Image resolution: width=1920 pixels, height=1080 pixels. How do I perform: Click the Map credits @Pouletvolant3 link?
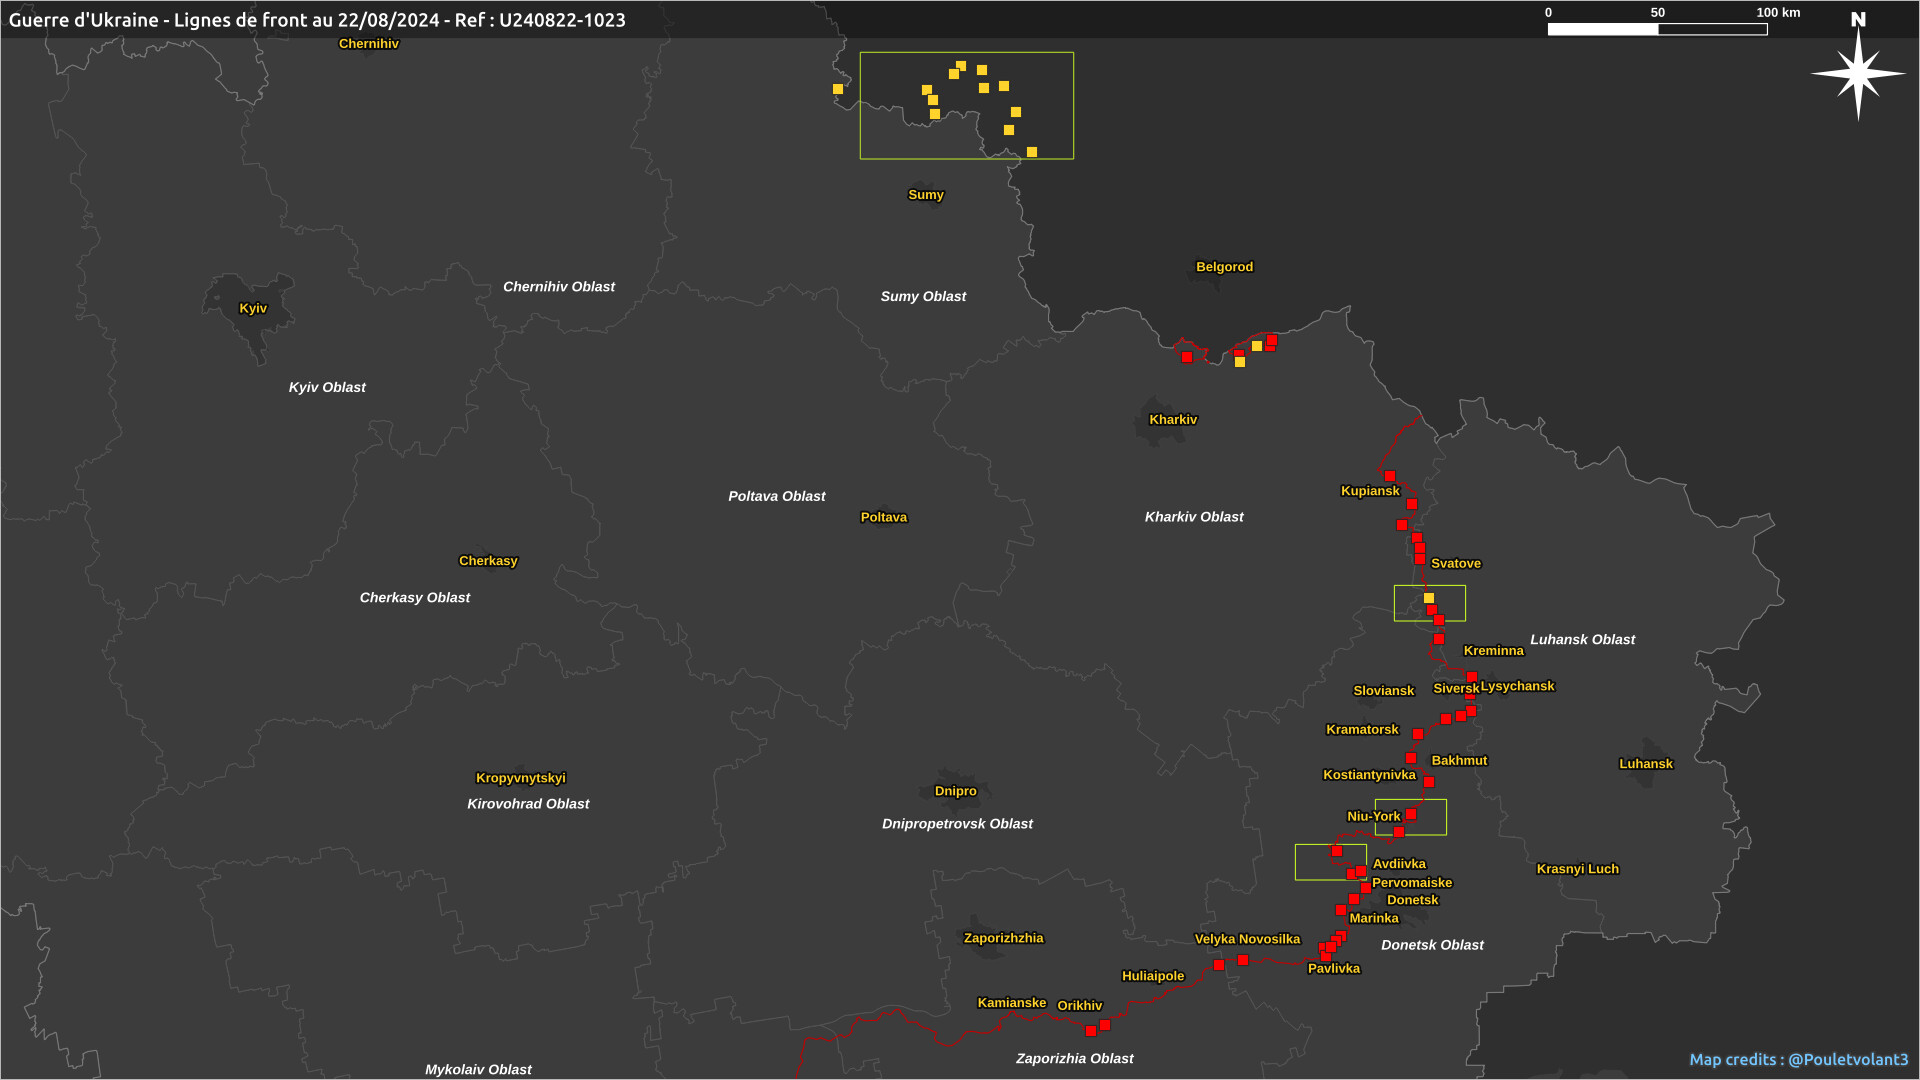click(x=1798, y=1059)
